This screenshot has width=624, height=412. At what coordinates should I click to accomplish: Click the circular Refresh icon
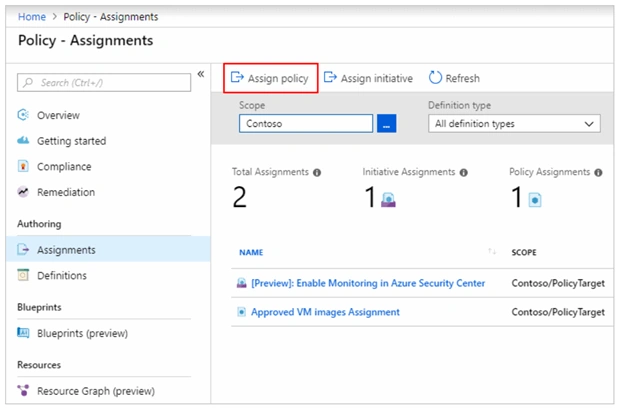point(435,78)
